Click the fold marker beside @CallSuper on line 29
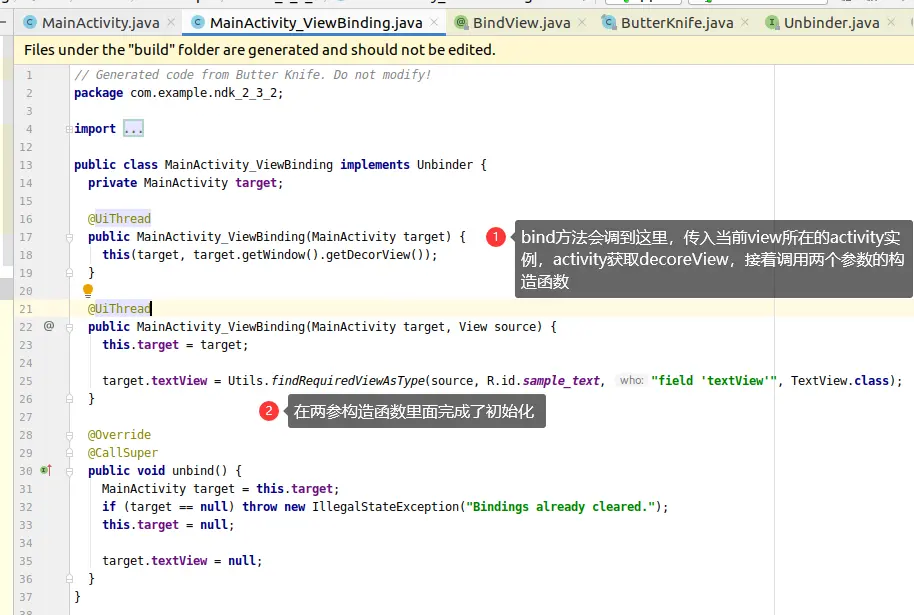914x615 pixels. pos(69,453)
